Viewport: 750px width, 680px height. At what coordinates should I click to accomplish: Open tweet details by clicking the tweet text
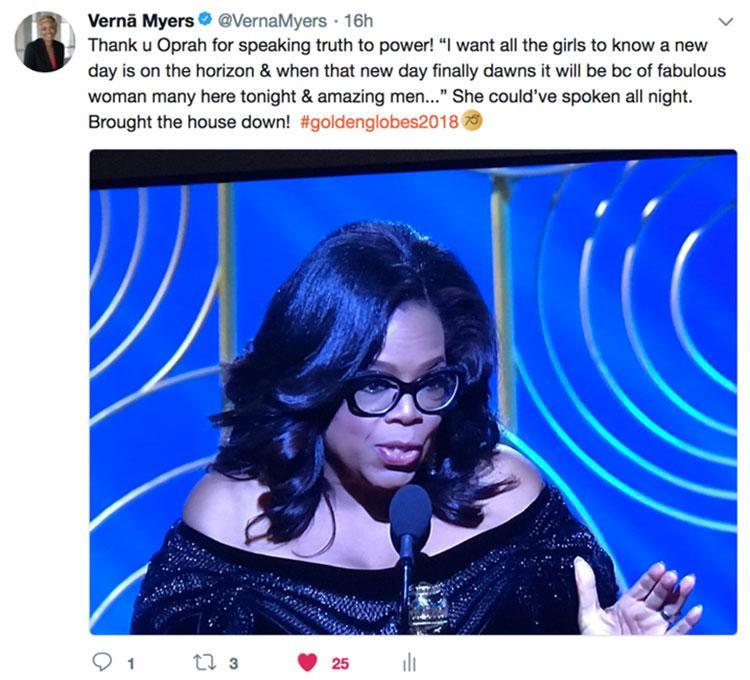[407, 83]
